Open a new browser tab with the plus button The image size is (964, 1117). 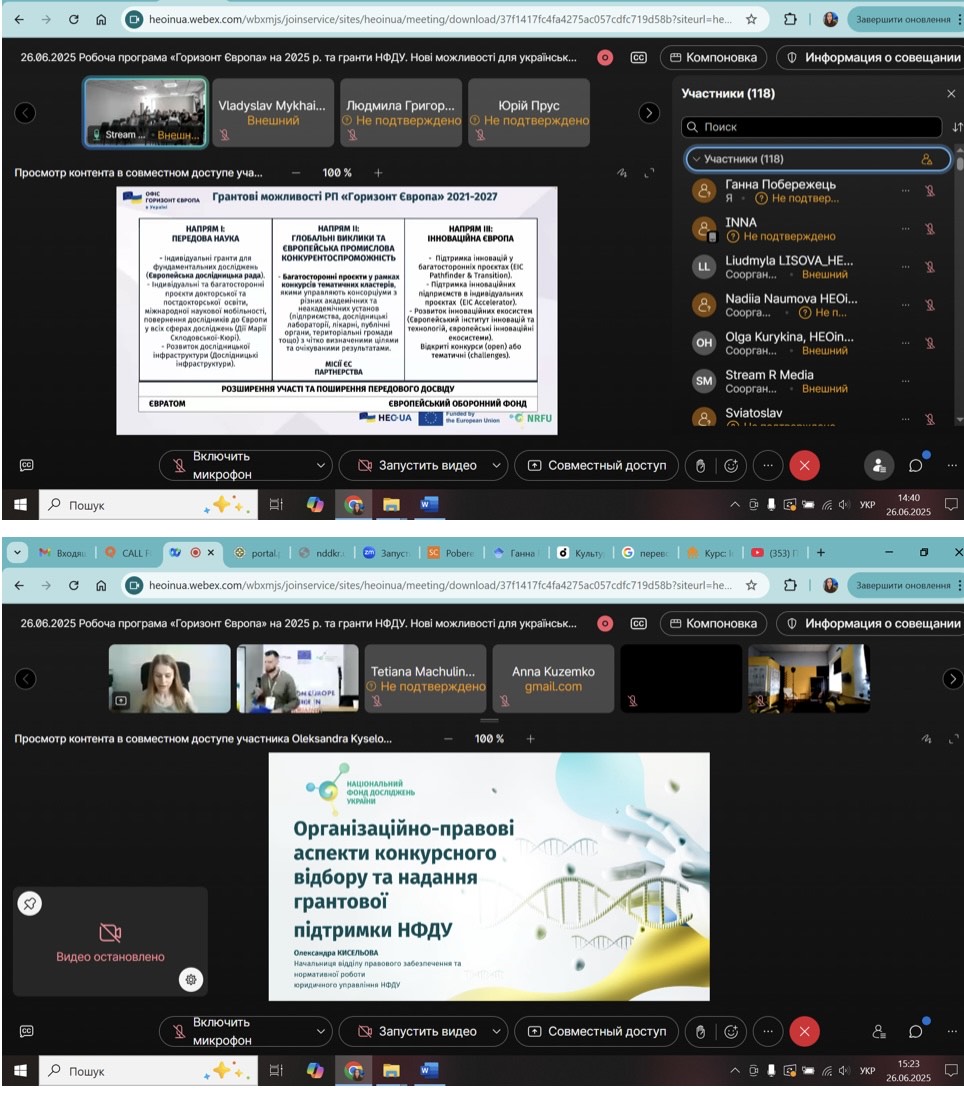[x=821, y=553]
